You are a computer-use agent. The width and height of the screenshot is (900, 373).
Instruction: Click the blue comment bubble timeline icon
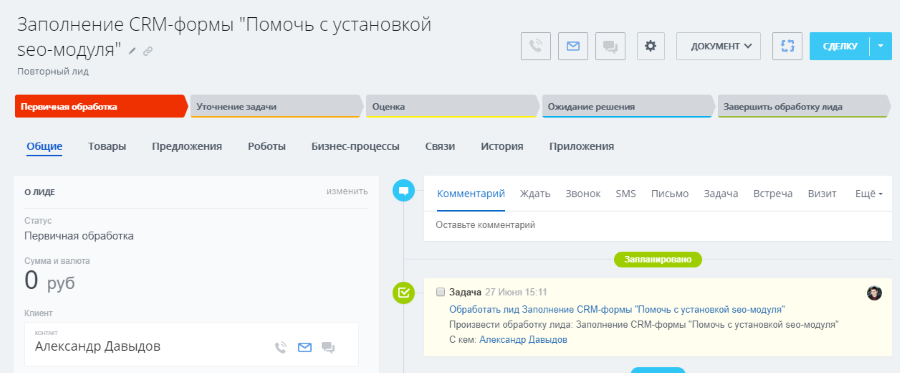[x=404, y=190]
